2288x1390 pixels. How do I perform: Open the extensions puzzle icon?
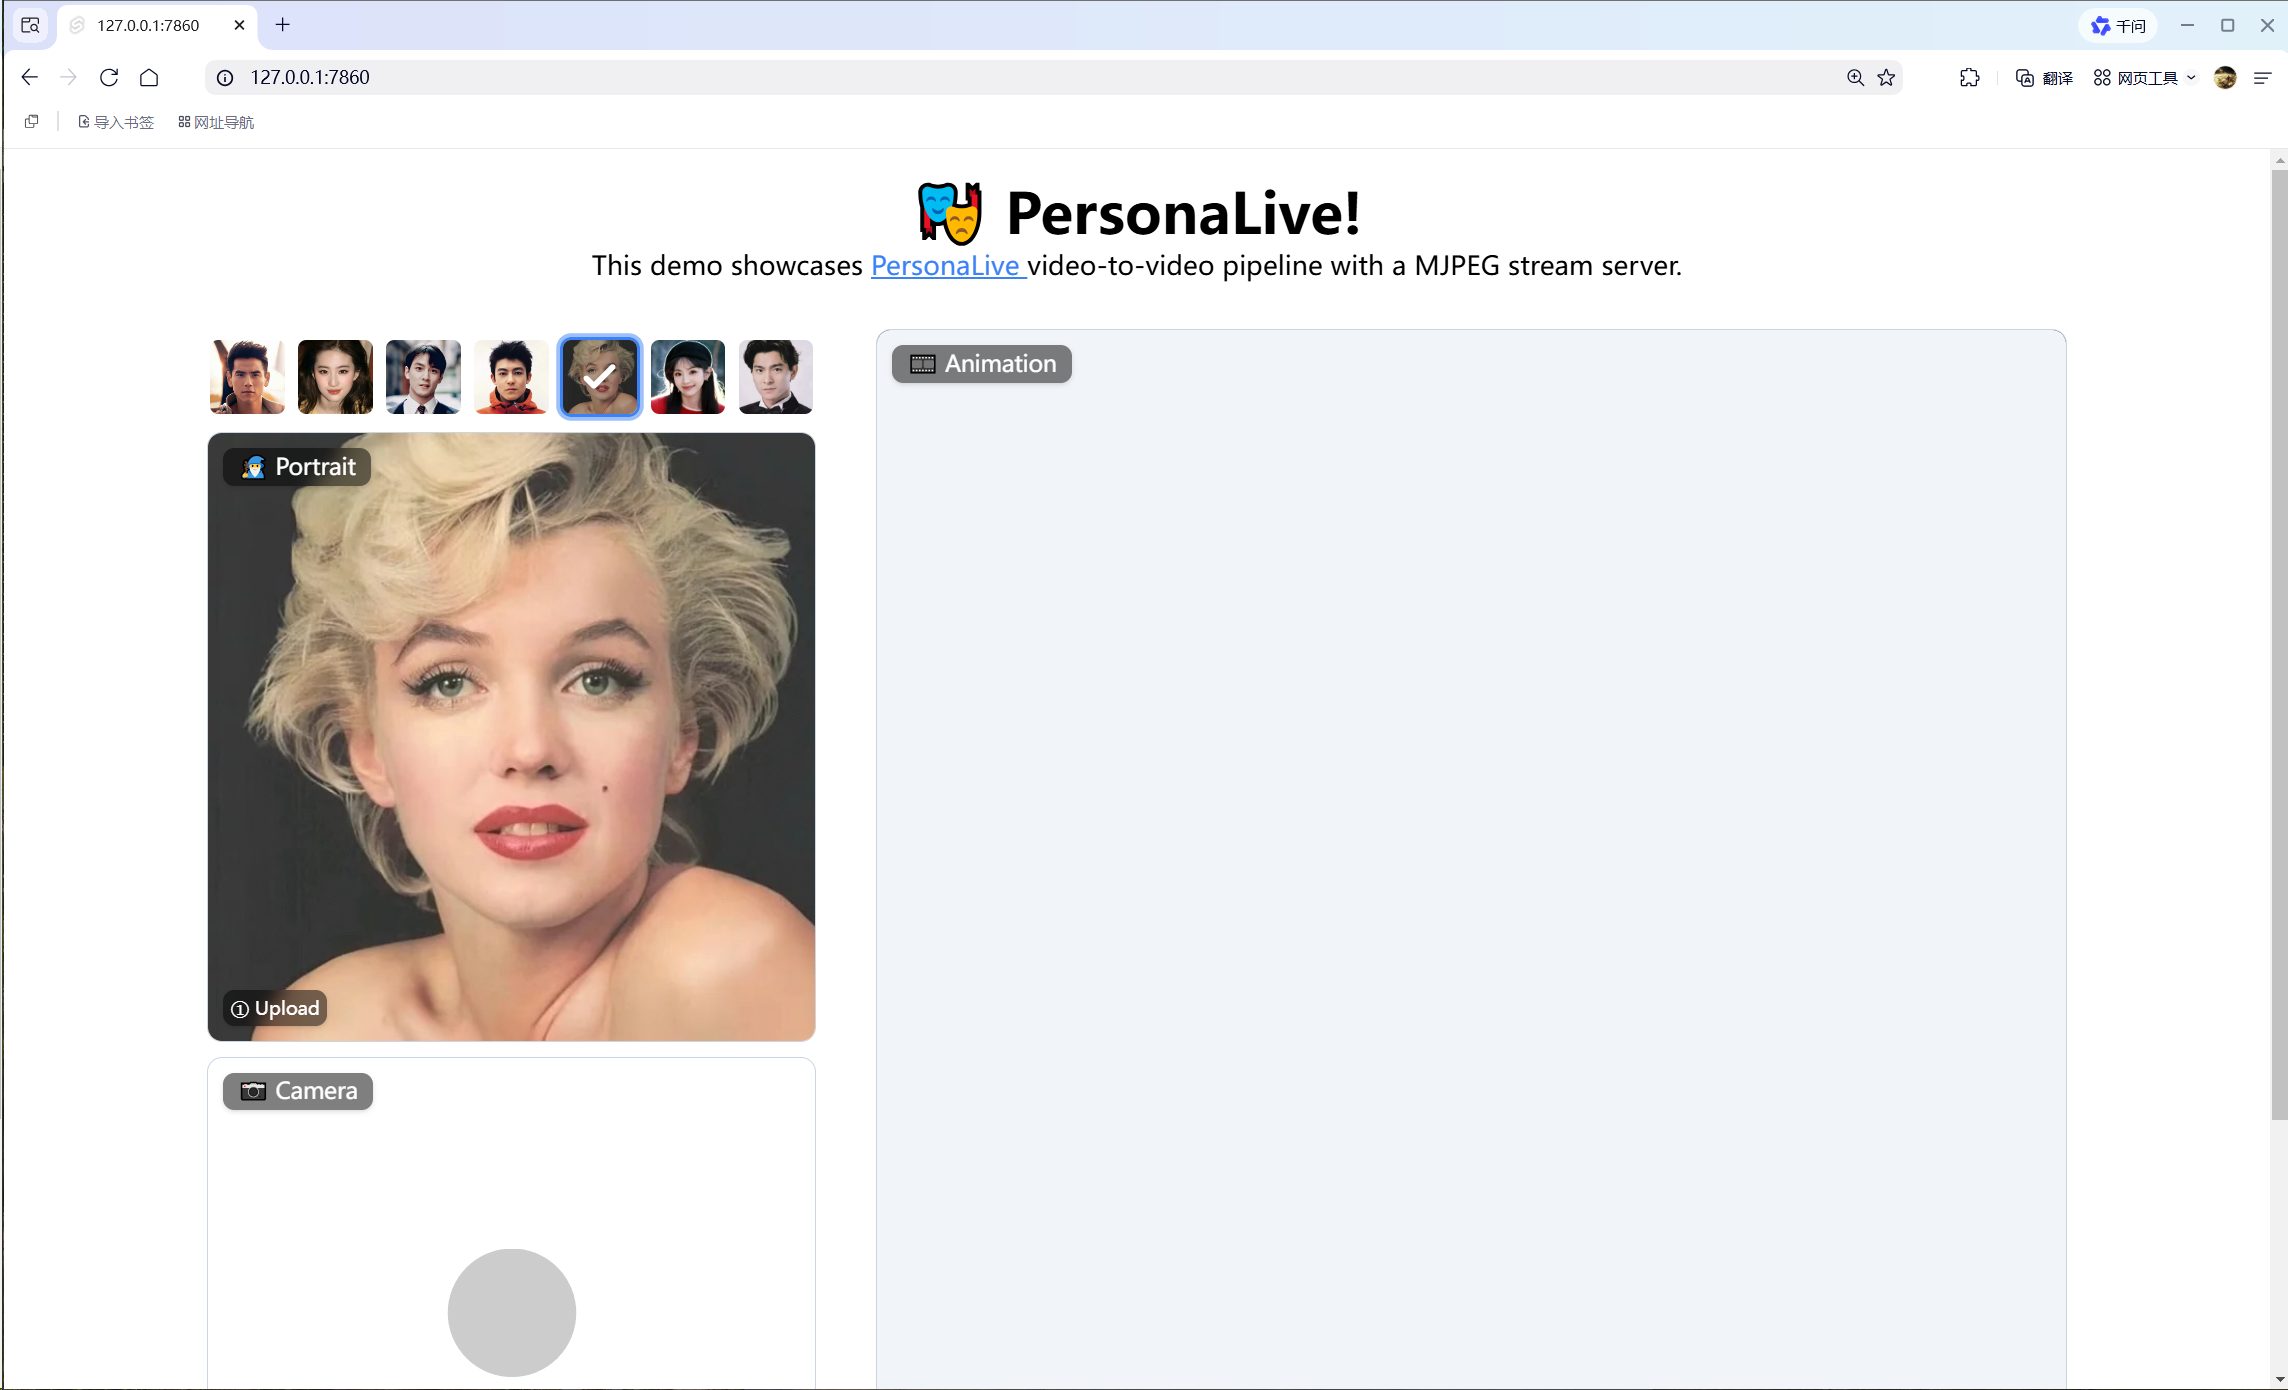click(x=1969, y=77)
